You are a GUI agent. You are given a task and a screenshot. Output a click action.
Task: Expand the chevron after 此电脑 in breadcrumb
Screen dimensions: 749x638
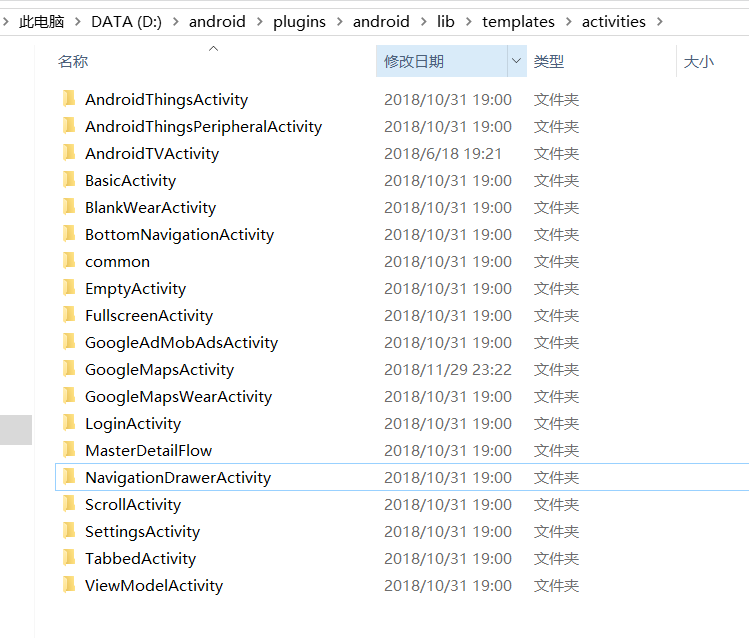click(x=78, y=22)
